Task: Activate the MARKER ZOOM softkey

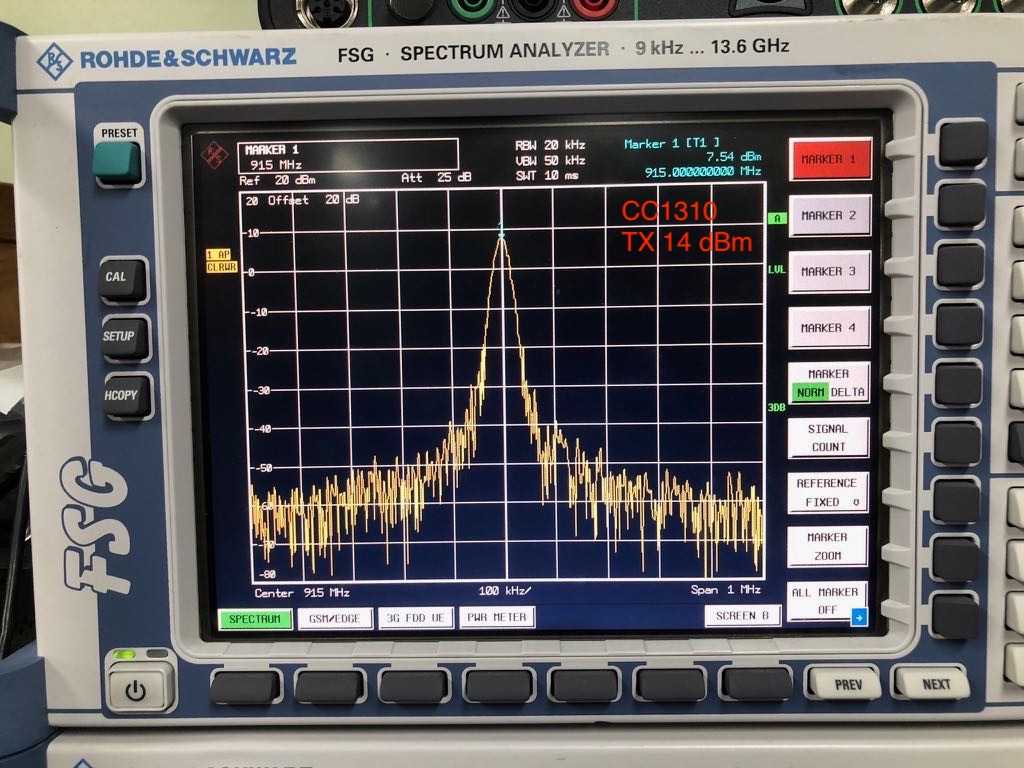Action: [x=827, y=547]
